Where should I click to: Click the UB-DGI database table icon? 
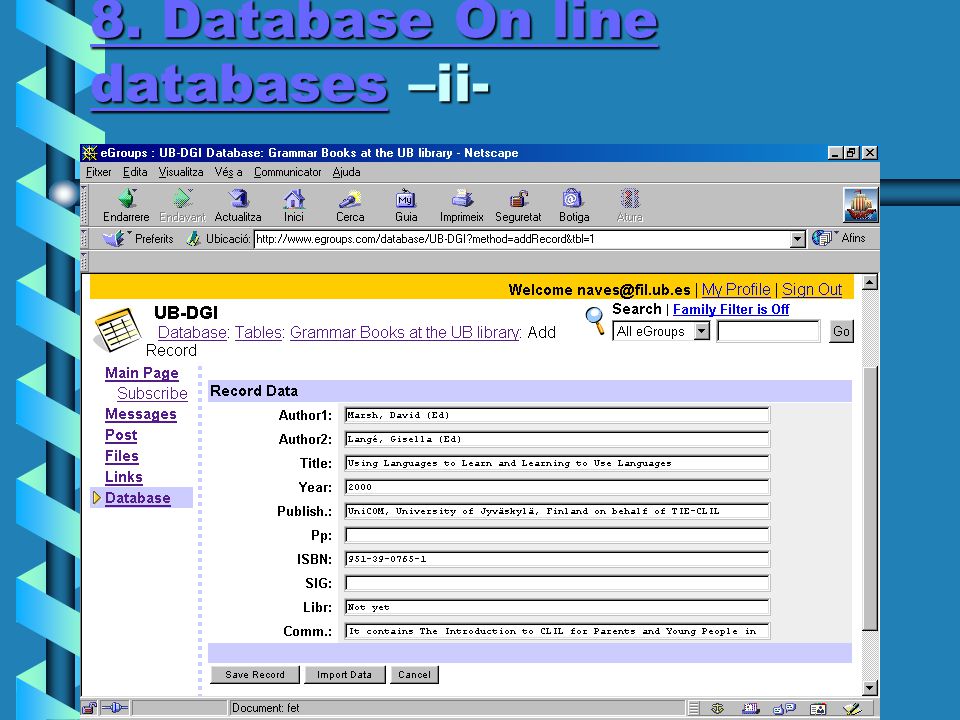tap(118, 330)
